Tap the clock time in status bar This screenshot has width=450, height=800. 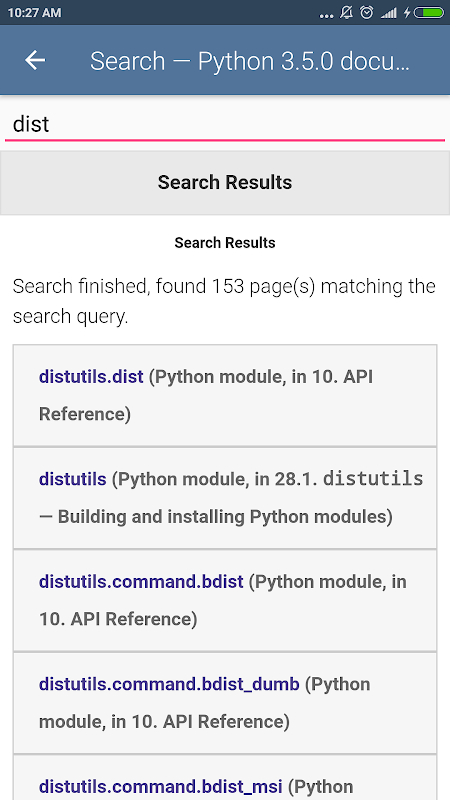pyautogui.click(x=34, y=13)
